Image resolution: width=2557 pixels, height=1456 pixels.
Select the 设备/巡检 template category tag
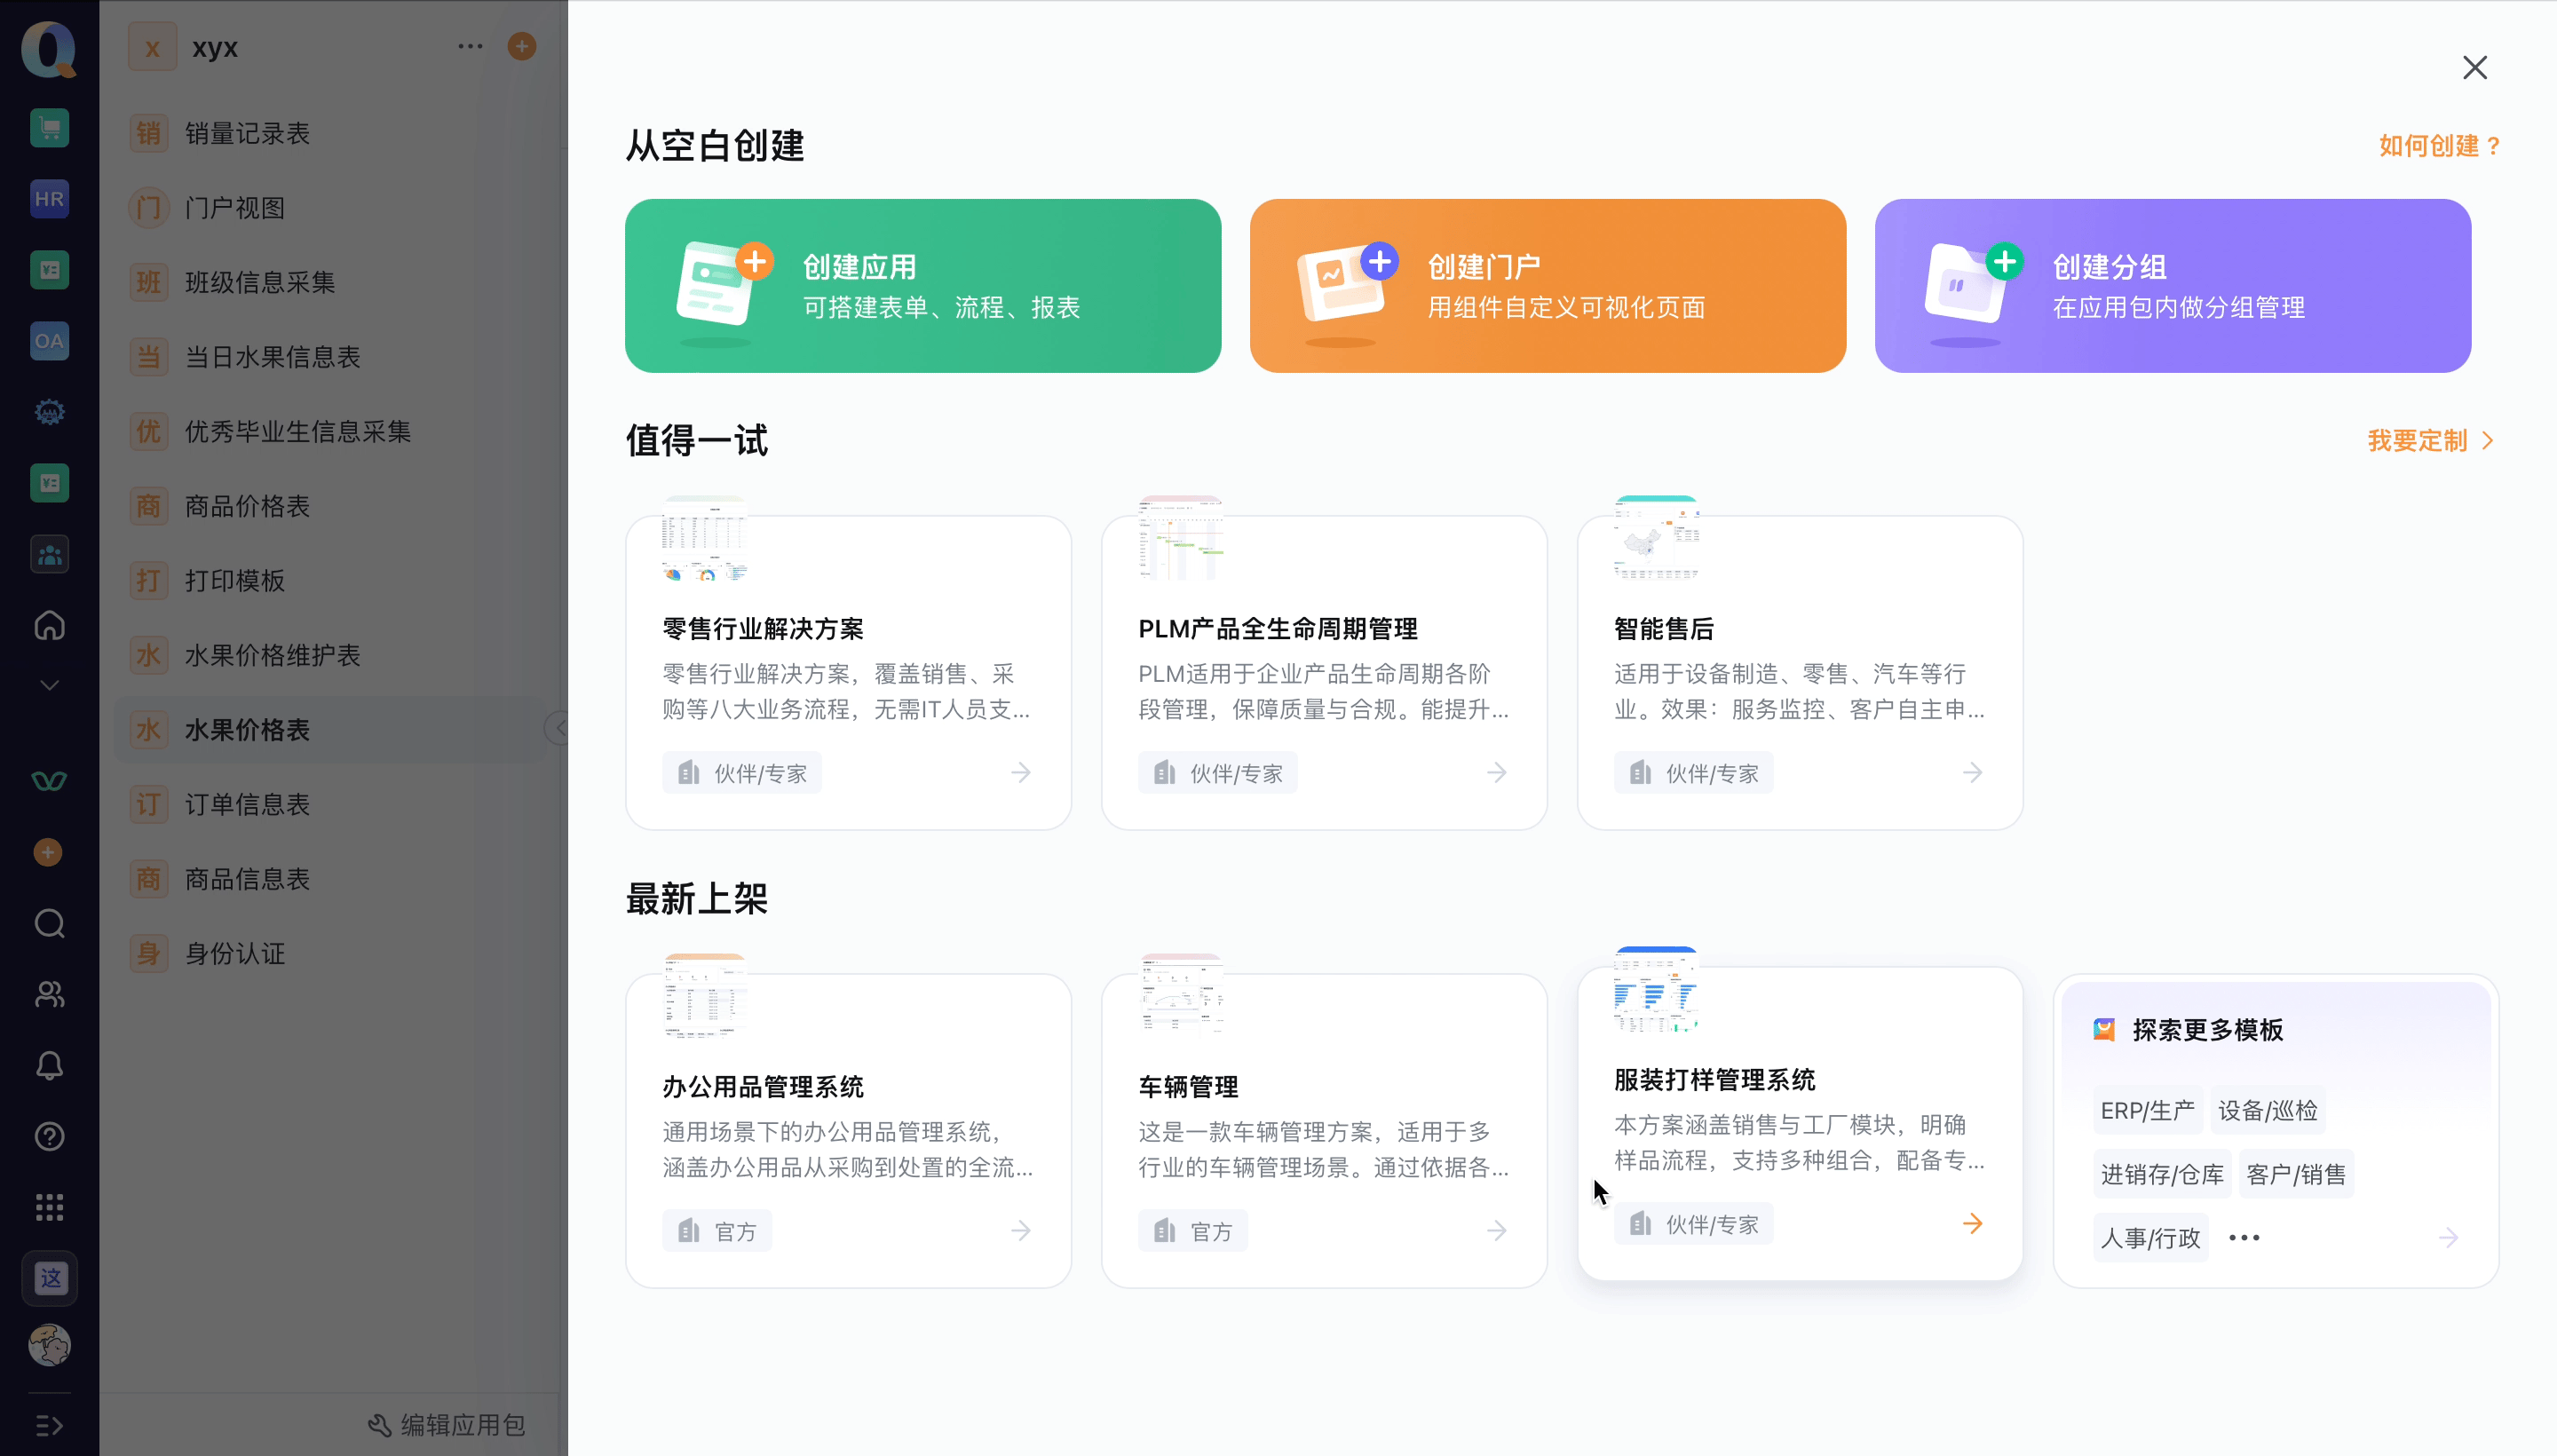(2267, 1111)
